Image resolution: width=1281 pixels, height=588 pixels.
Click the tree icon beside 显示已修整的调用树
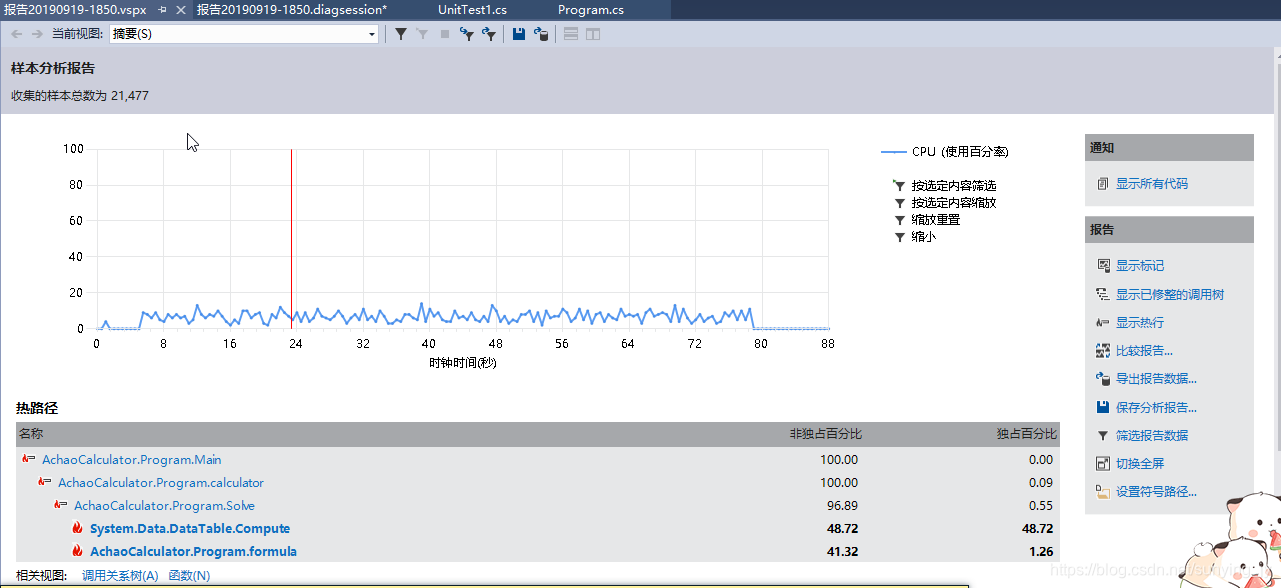pyautogui.click(x=1103, y=294)
